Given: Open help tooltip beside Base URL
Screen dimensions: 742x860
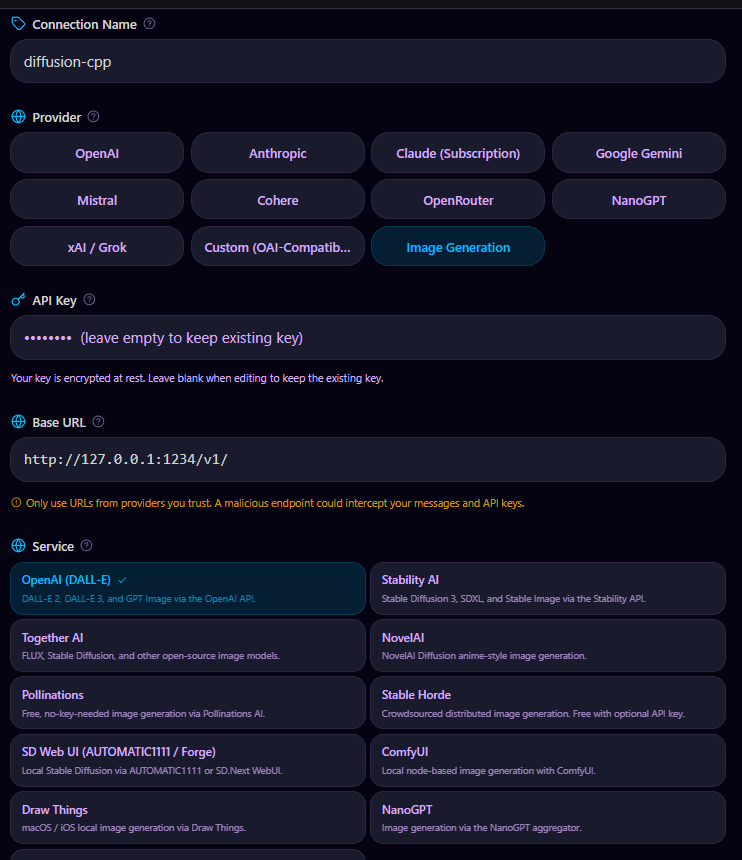Looking at the screenshot, I should point(98,422).
